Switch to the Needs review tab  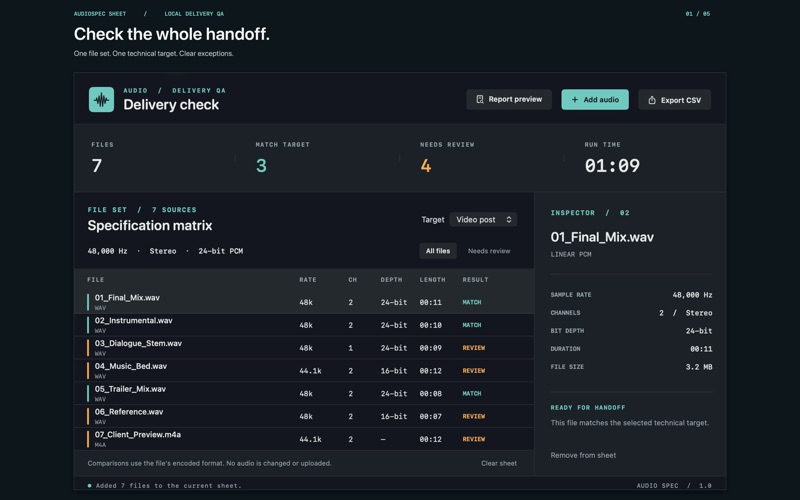pyautogui.click(x=489, y=251)
